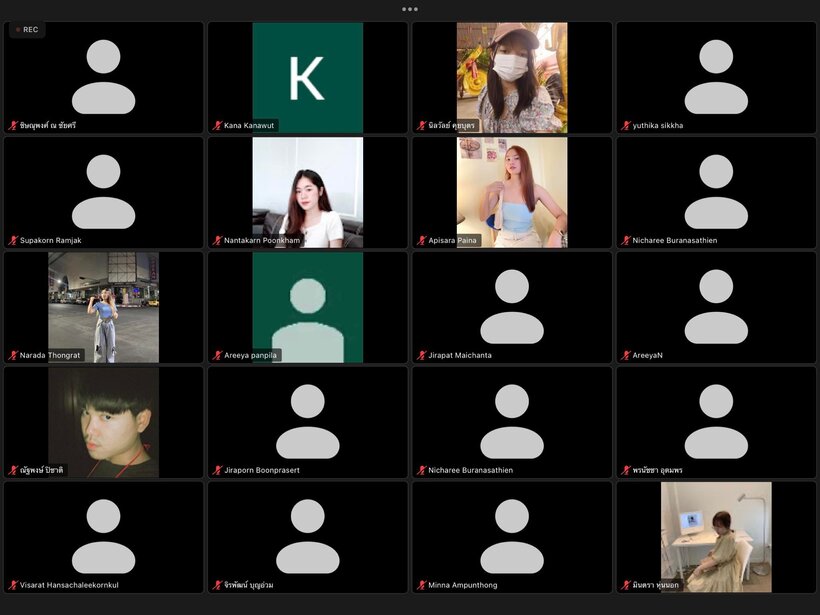Screen dimensions: 820x615
Task: Select Nantakarn Poonkham's profile photo
Action: click(308, 192)
